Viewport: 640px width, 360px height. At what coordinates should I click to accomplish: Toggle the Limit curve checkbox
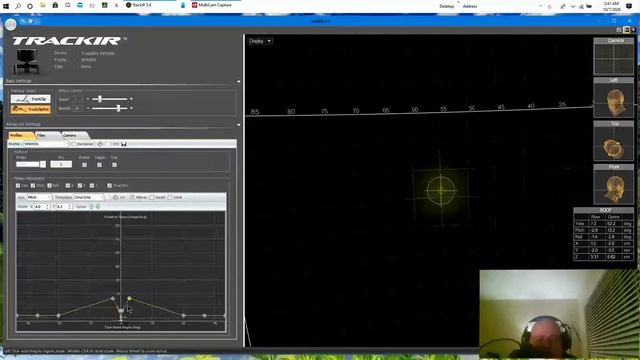(x=170, y=197)
